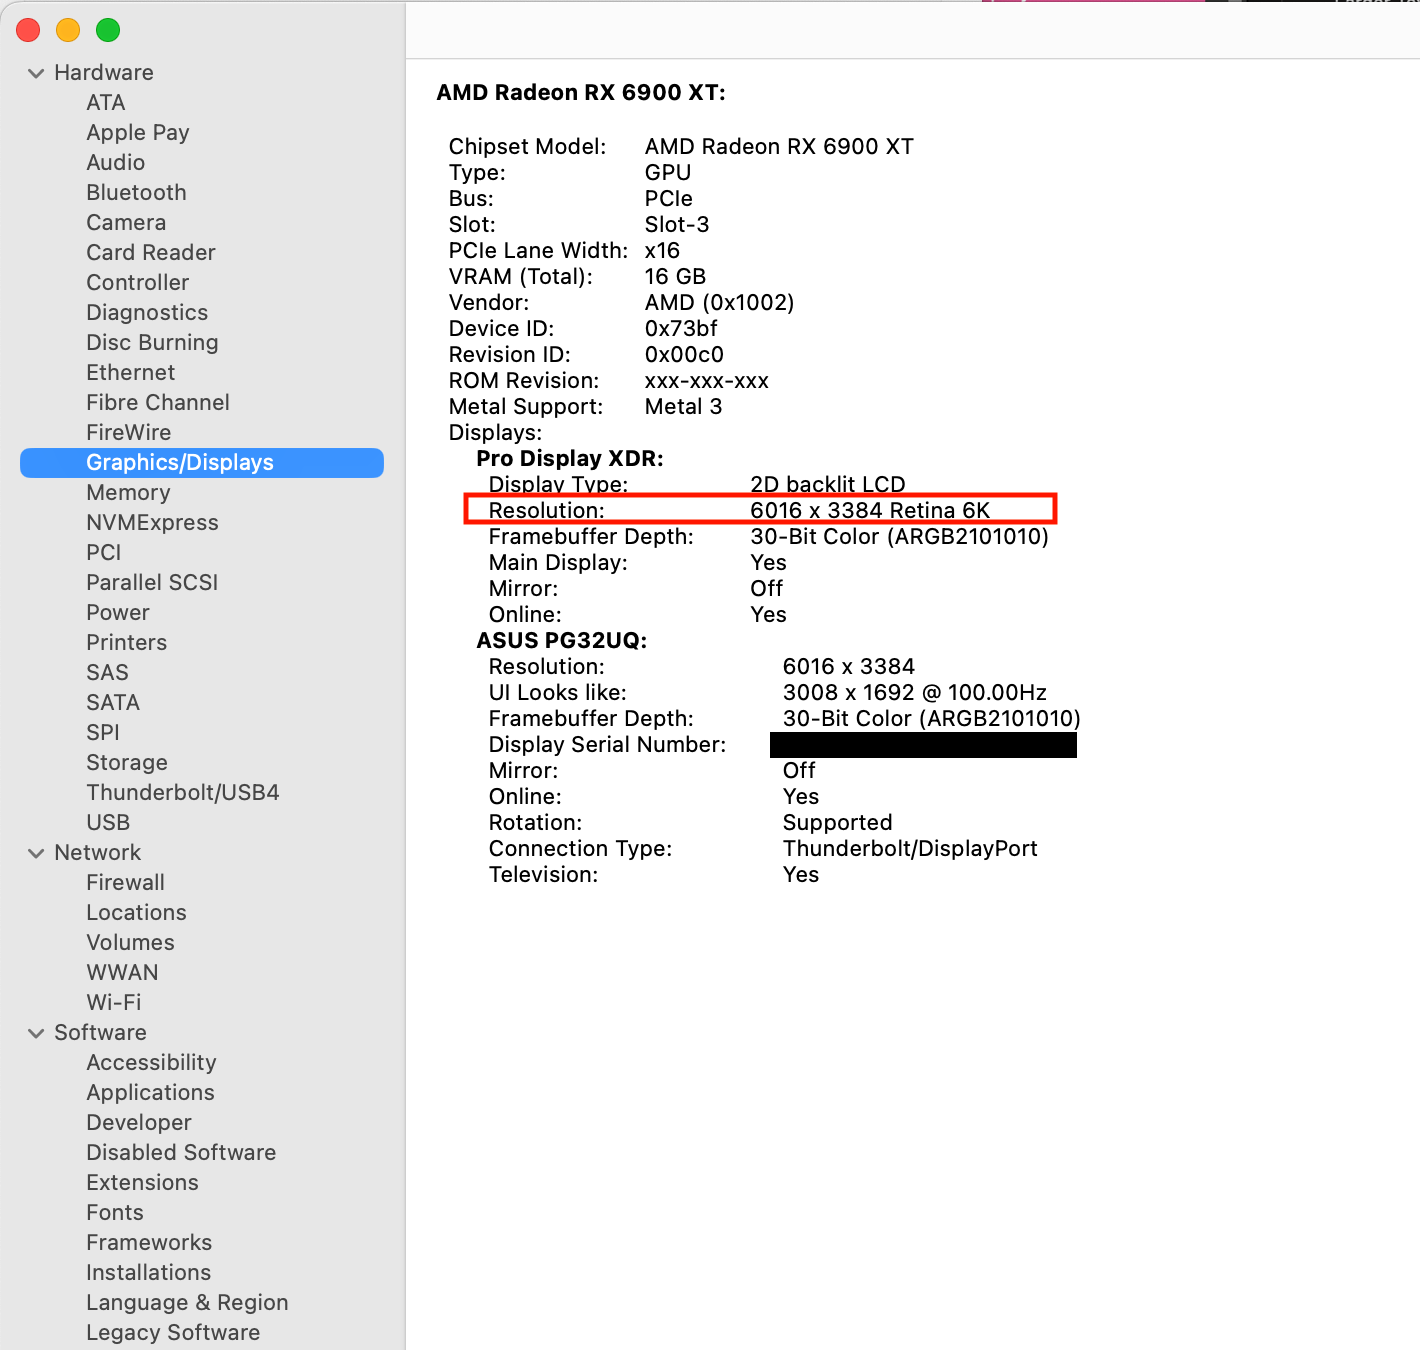Open the PCI entry

103,553
